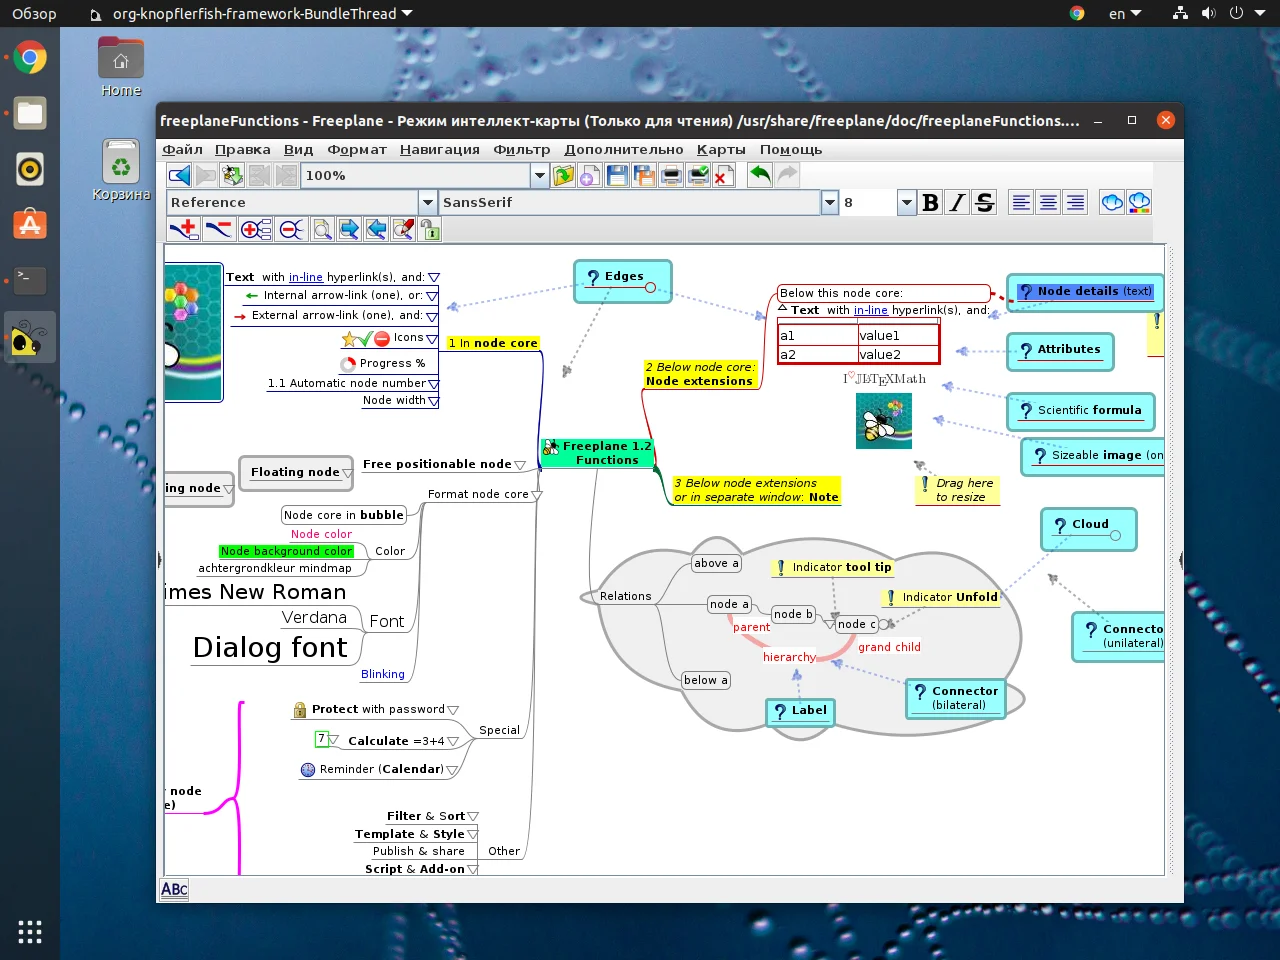Image resolution: width=1280 pixels, height=960 pixels.
Task: Open the zoom level 100% dropdown
Action: coord(538,175)
